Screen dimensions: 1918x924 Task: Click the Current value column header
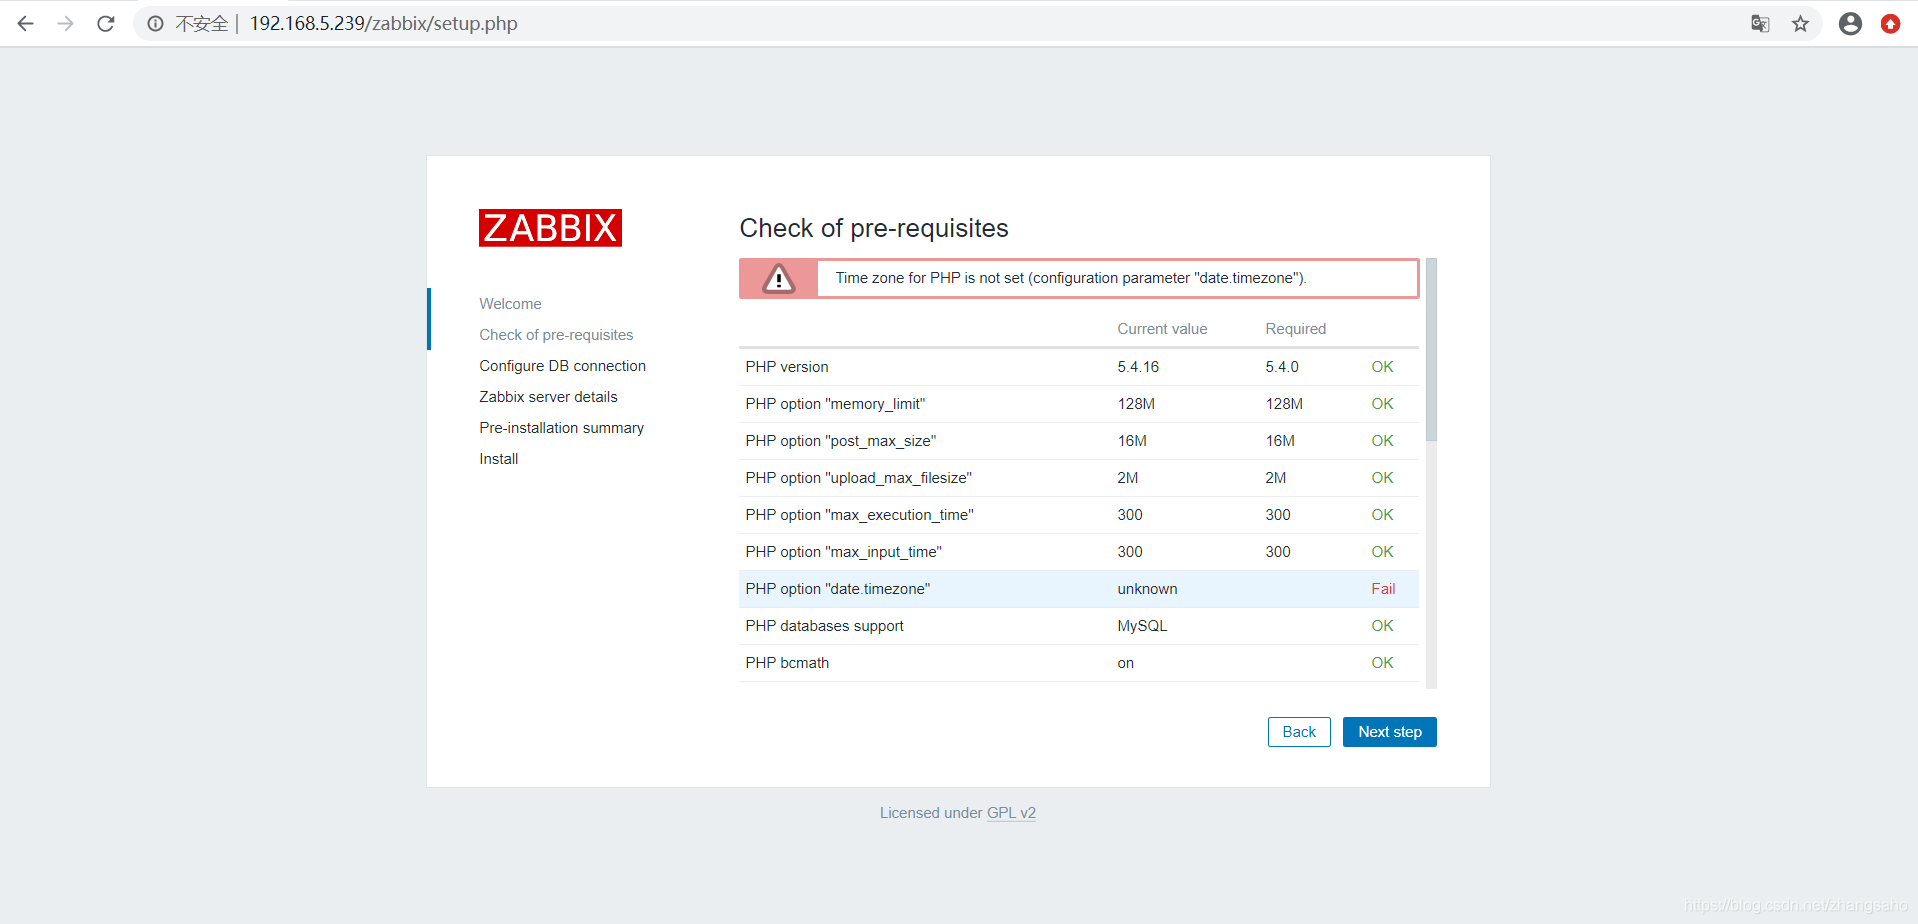pyautogui.click(x=1162, y=329)
